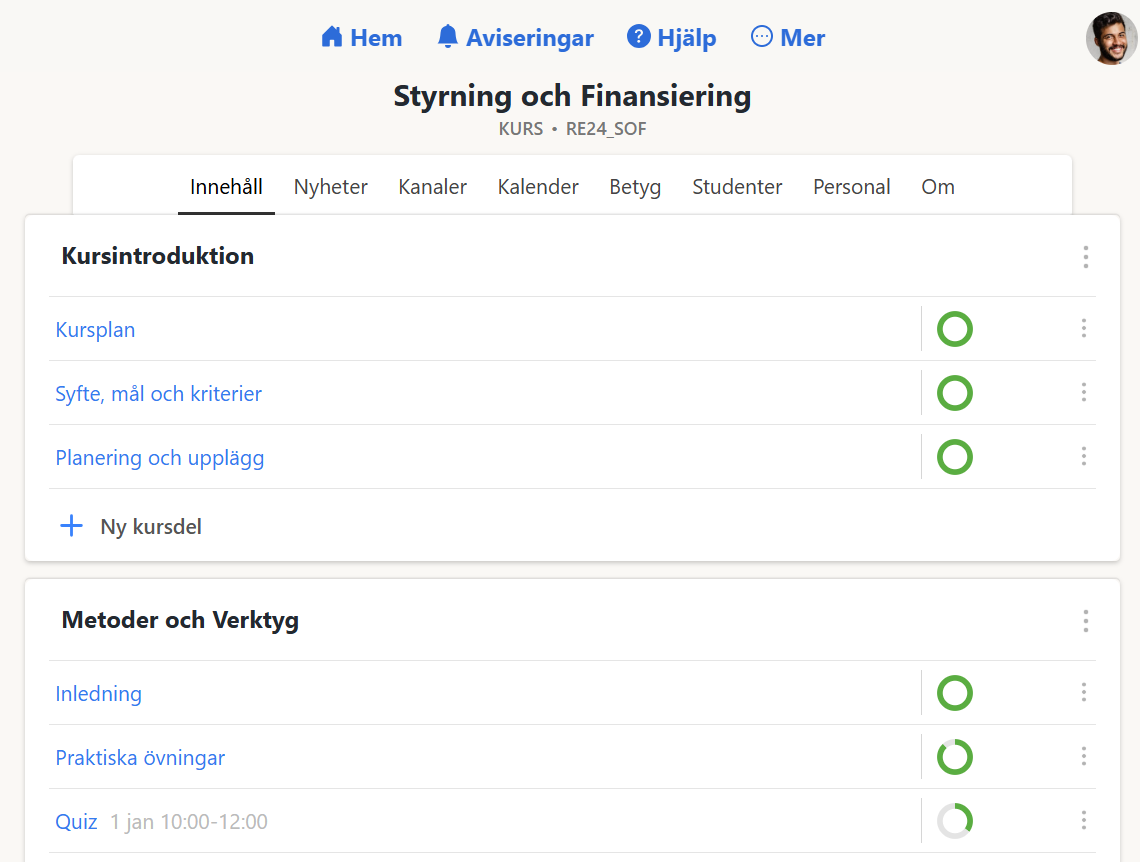Open three-dot menu for Syfte, mål och kriterier
The height and width of the screenshot is (862, 1140).
(x=1083, y=393)
